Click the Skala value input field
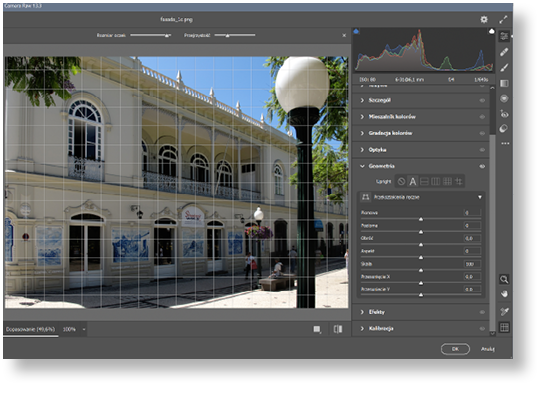The image size is (540, 394). tap(472, 264)
